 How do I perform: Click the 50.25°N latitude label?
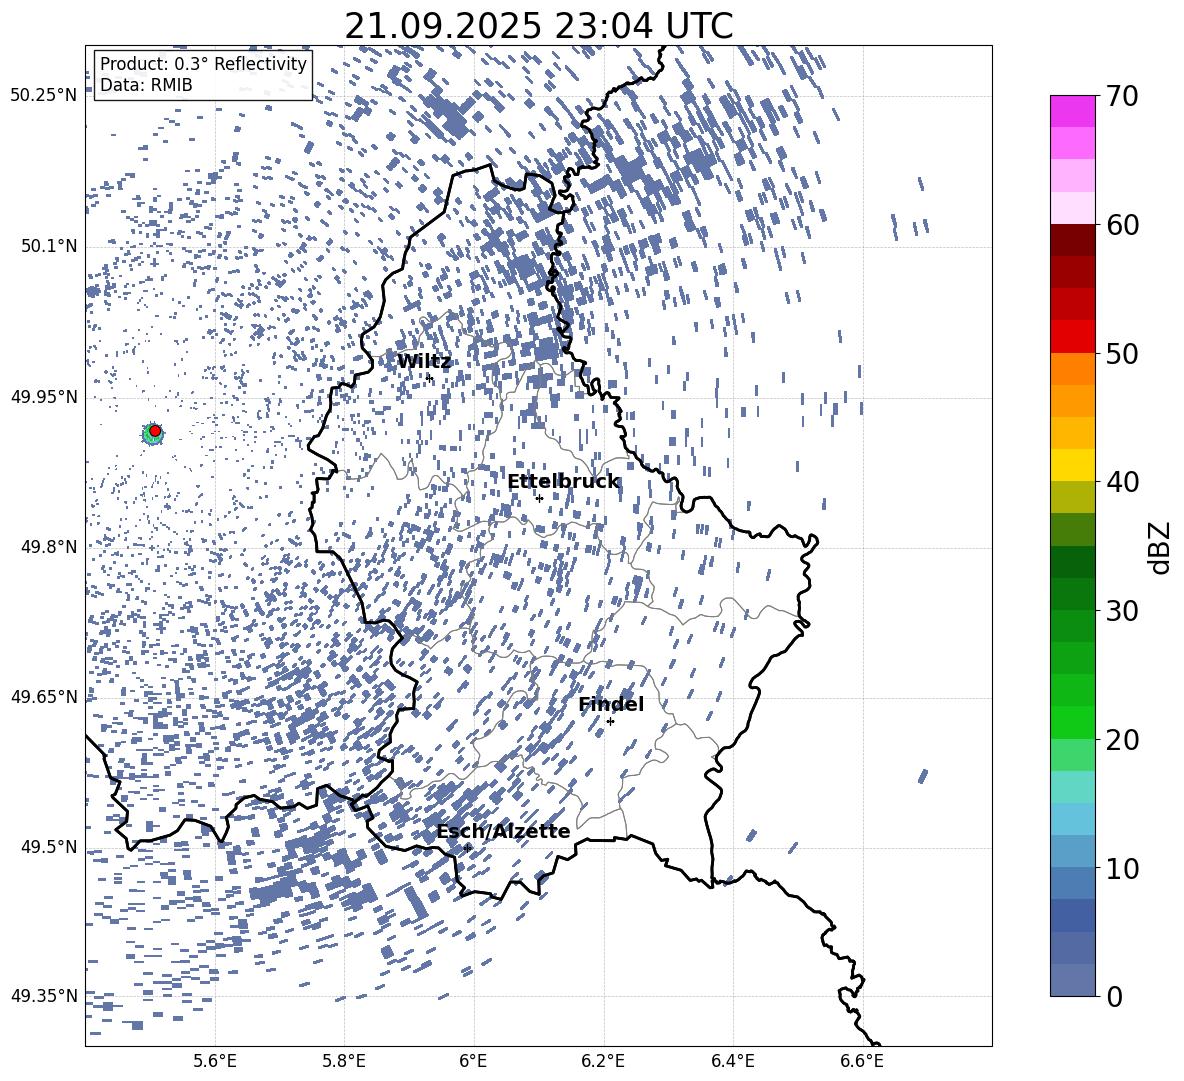(x=44, y=96)
